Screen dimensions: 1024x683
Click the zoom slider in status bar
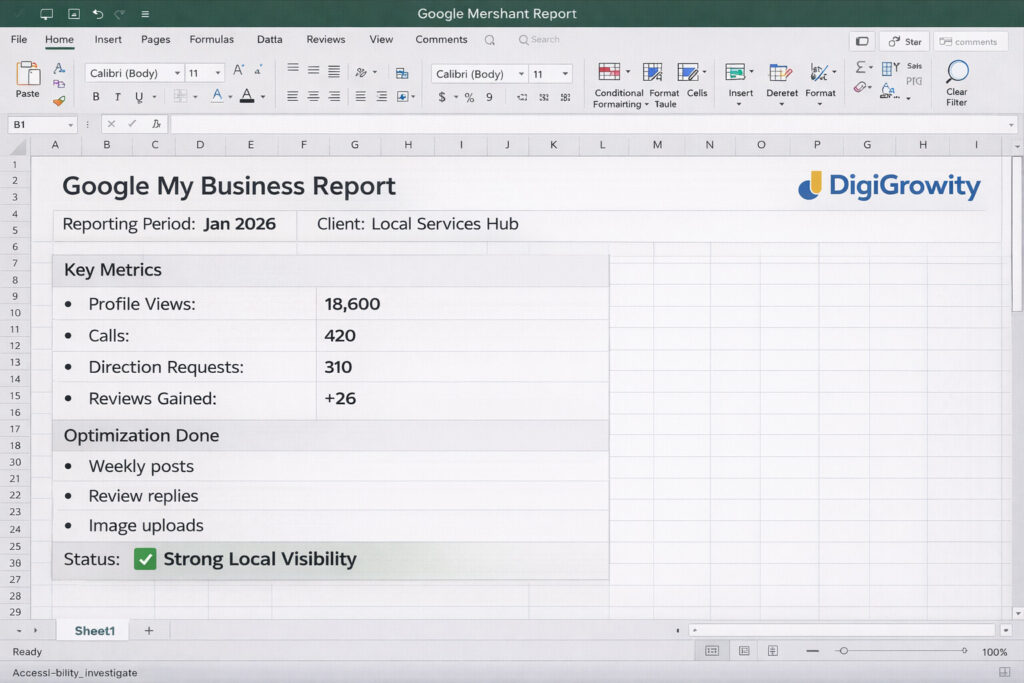(x=843, y=651)
